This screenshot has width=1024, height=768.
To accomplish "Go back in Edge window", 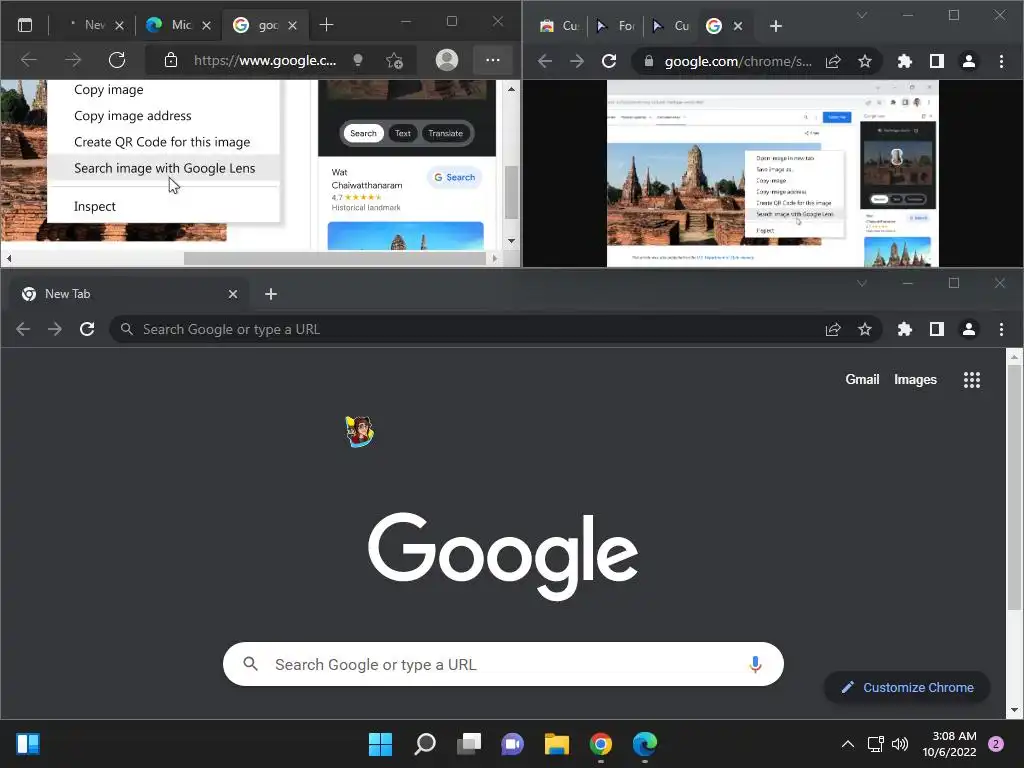I will click(x=29, y=60).
